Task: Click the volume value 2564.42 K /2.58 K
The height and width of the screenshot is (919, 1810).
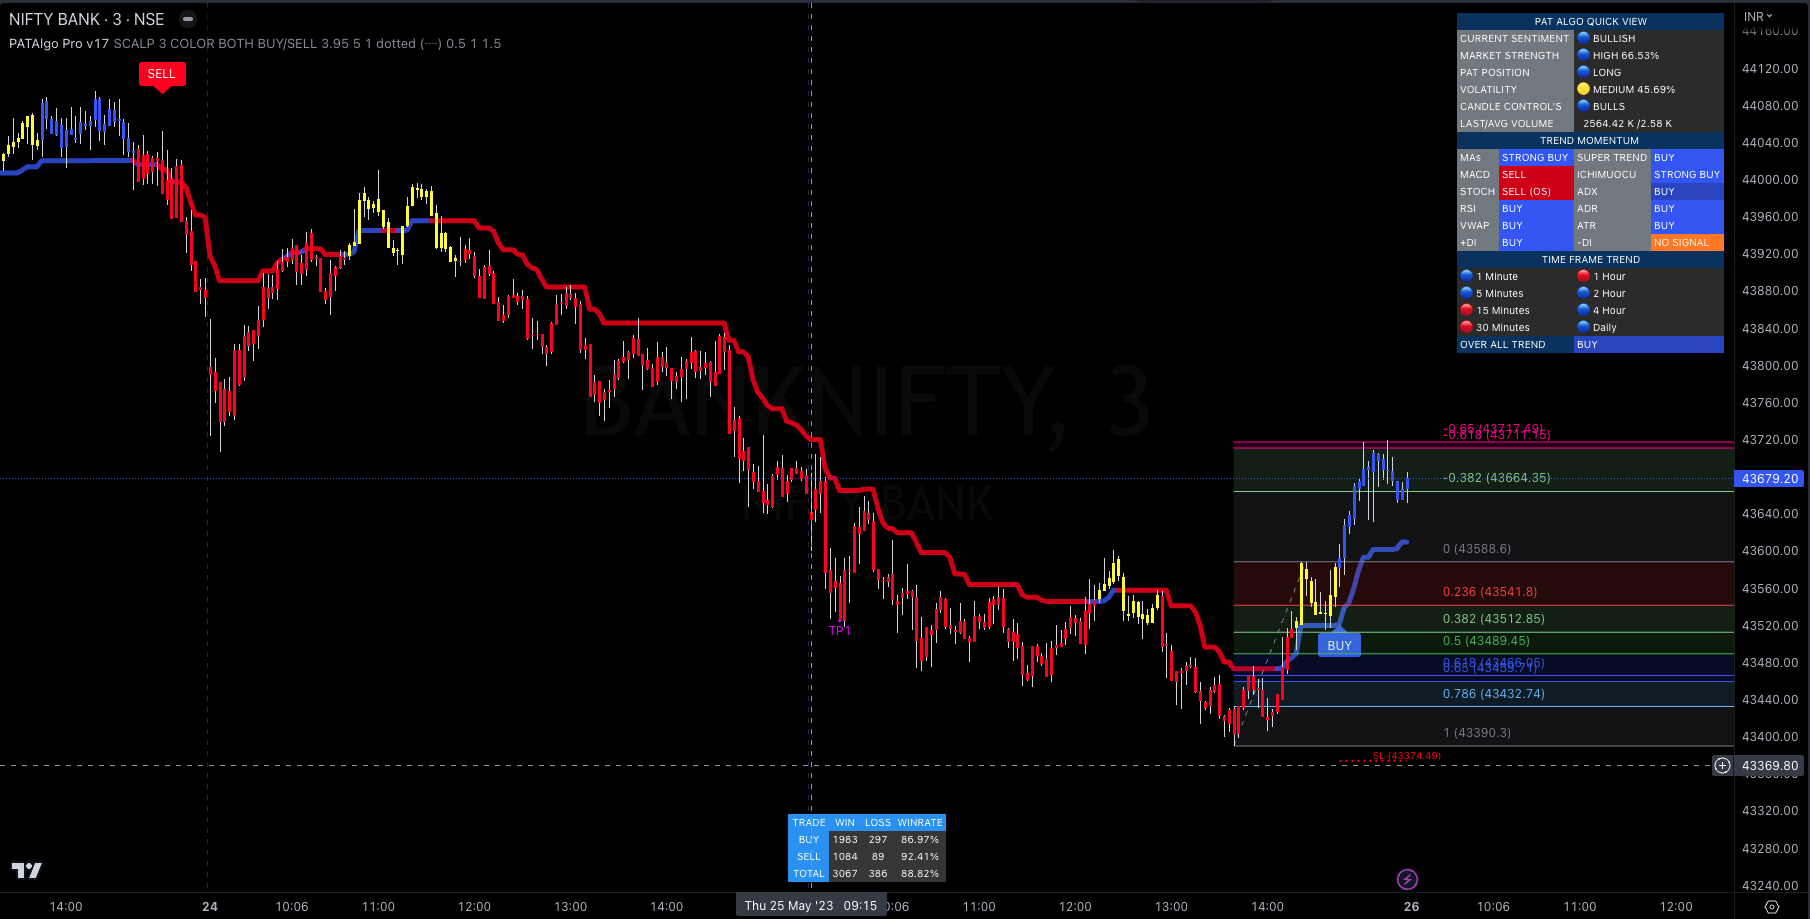Action: pos(1627,124)
